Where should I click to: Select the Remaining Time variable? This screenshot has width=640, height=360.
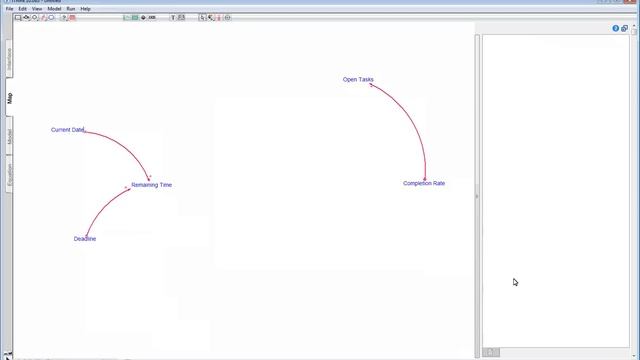[x=151, y=185]
